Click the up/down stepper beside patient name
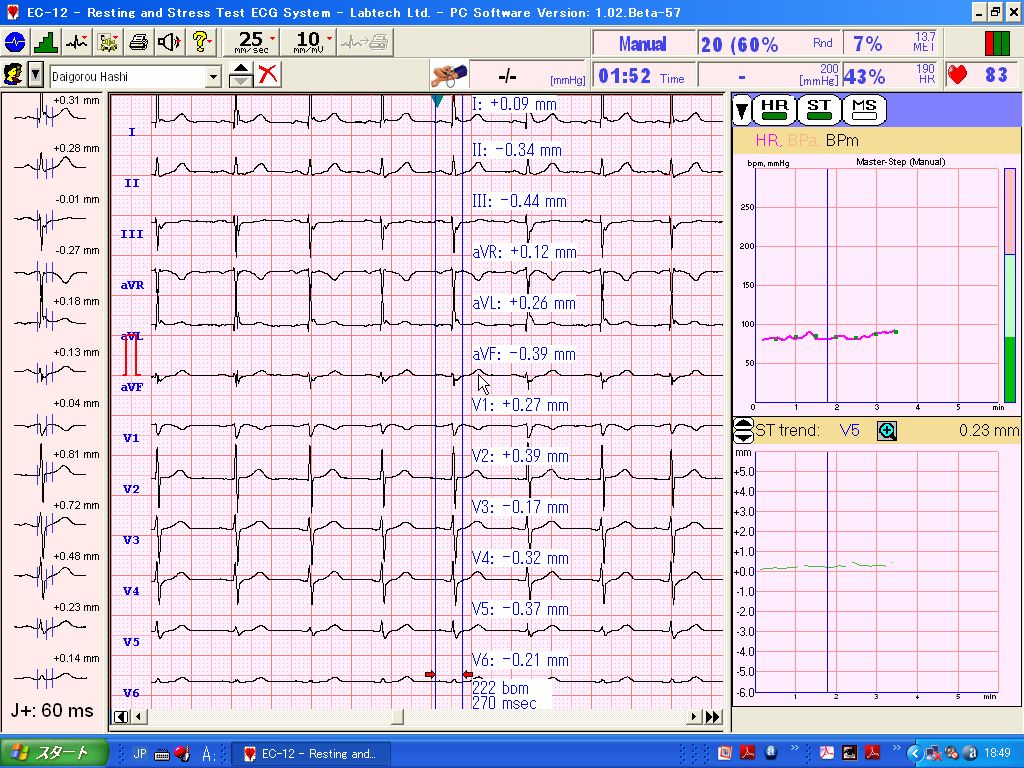Screen dimensions: 1024x768 (x=241, y=75)
